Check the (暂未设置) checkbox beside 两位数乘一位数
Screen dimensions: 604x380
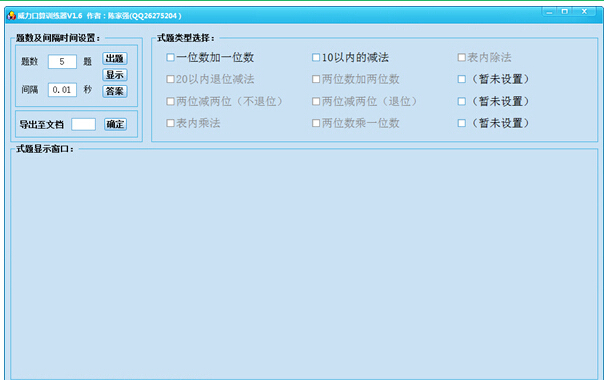click(x=461, y=123)
